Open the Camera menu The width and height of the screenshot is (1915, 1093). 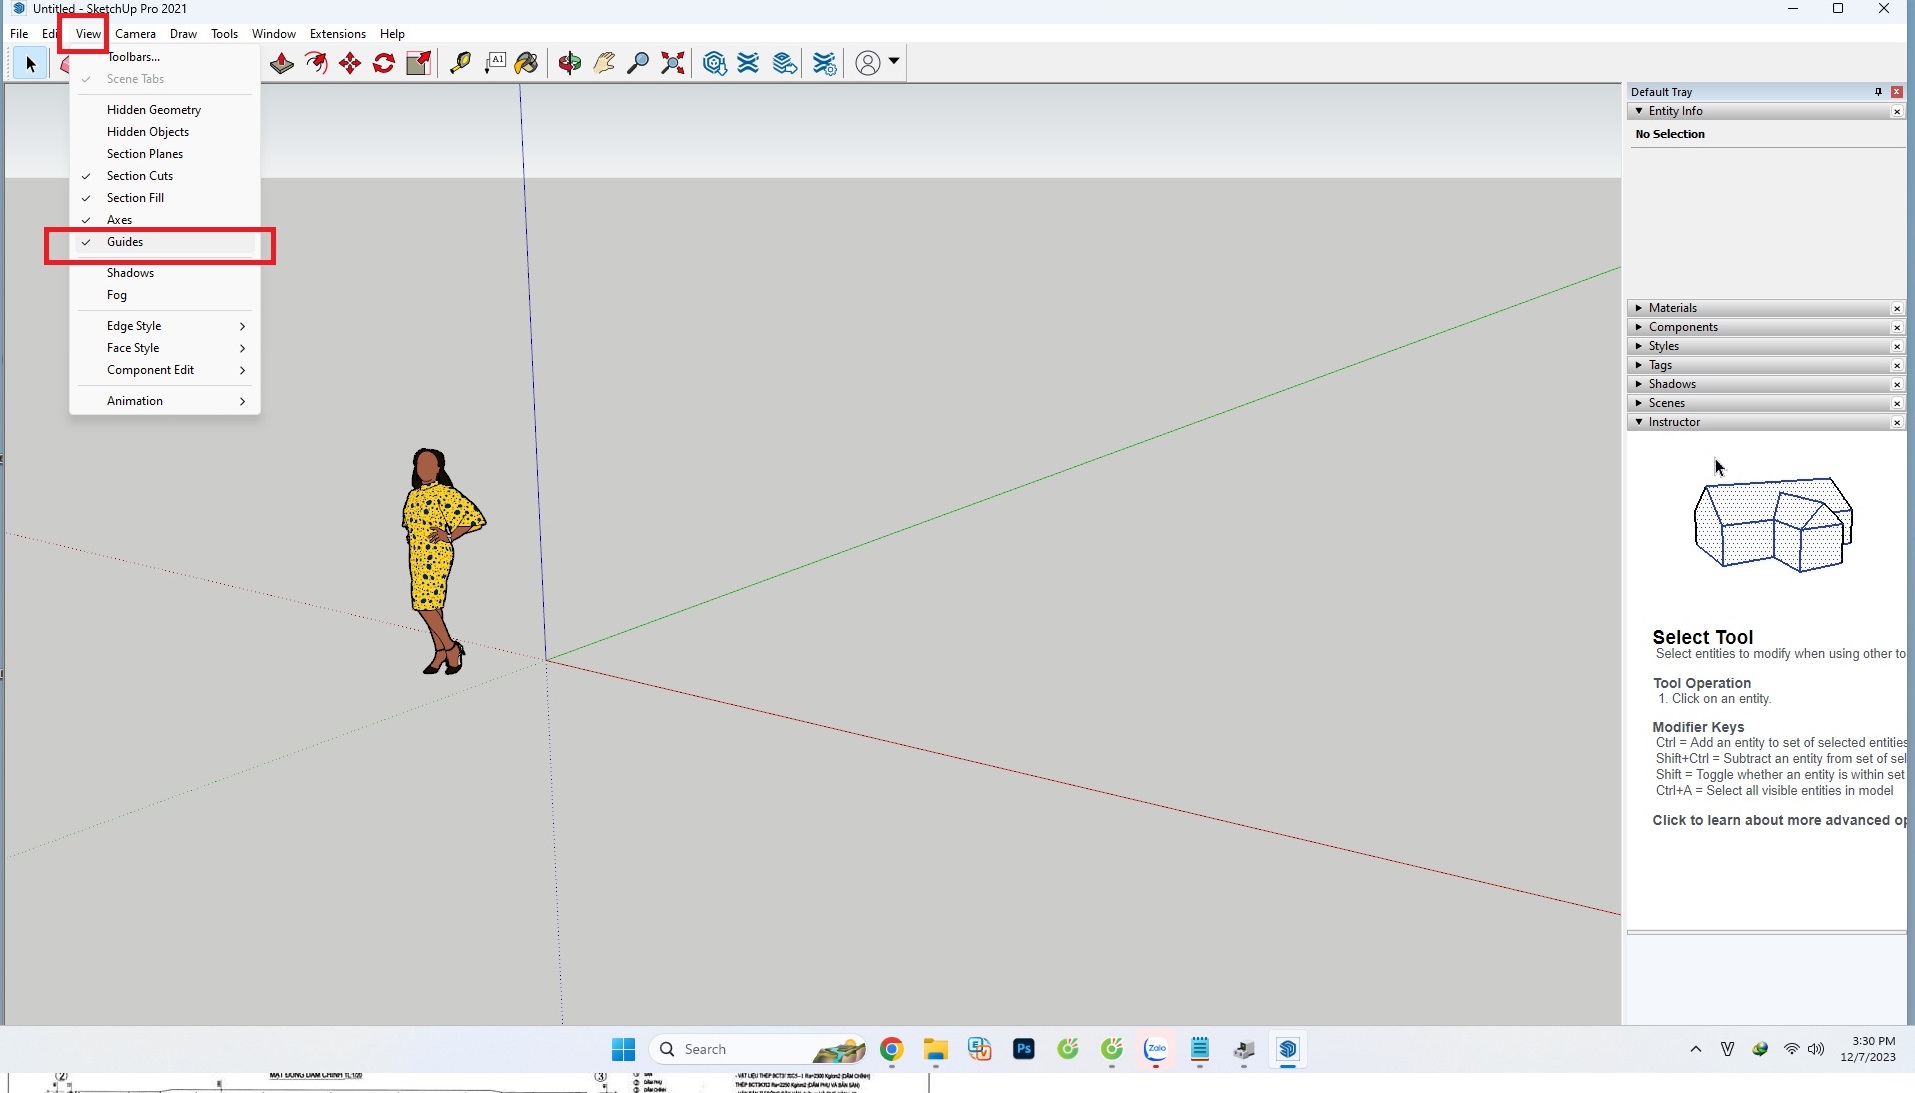[x=135, y=33]
